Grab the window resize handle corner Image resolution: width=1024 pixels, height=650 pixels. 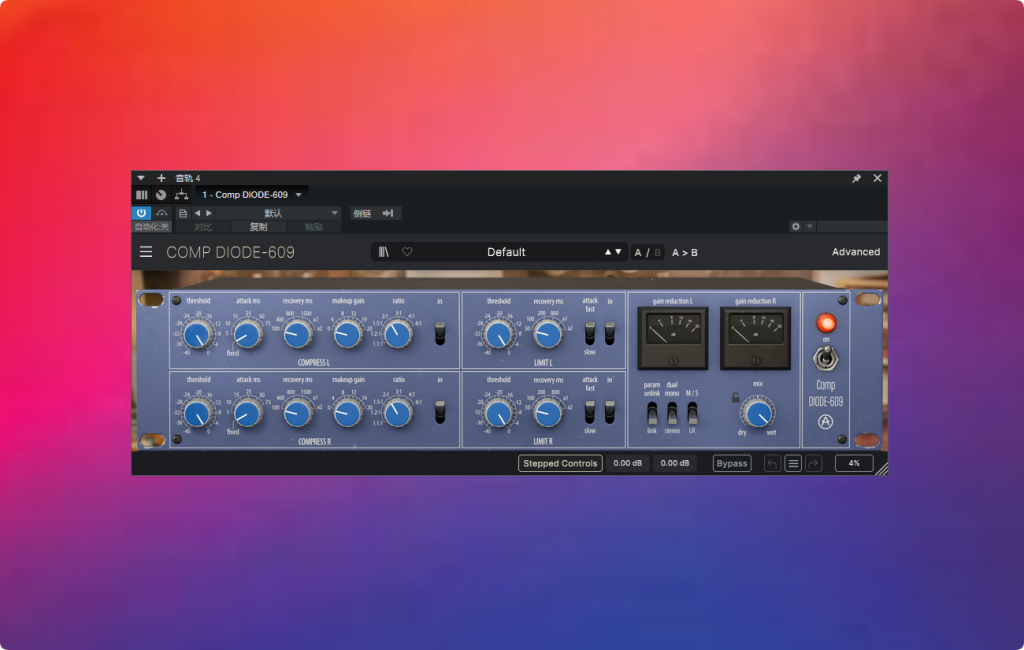pyautogui.click(x=881, y=468)
